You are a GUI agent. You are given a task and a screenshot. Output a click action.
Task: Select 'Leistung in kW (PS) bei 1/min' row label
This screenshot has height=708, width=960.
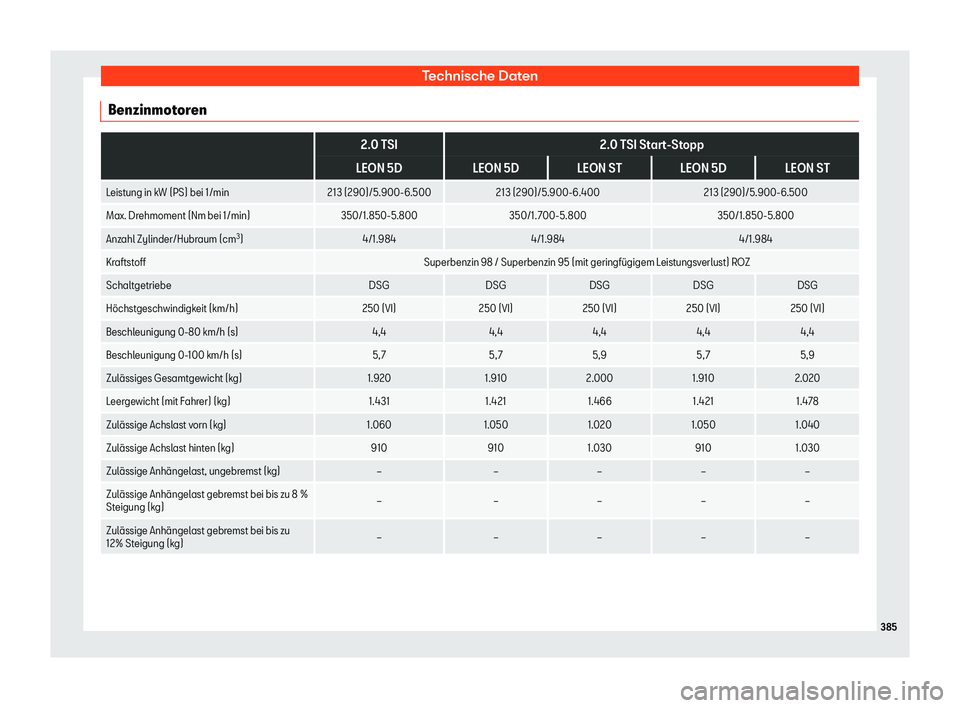click(x=167, y=192)
